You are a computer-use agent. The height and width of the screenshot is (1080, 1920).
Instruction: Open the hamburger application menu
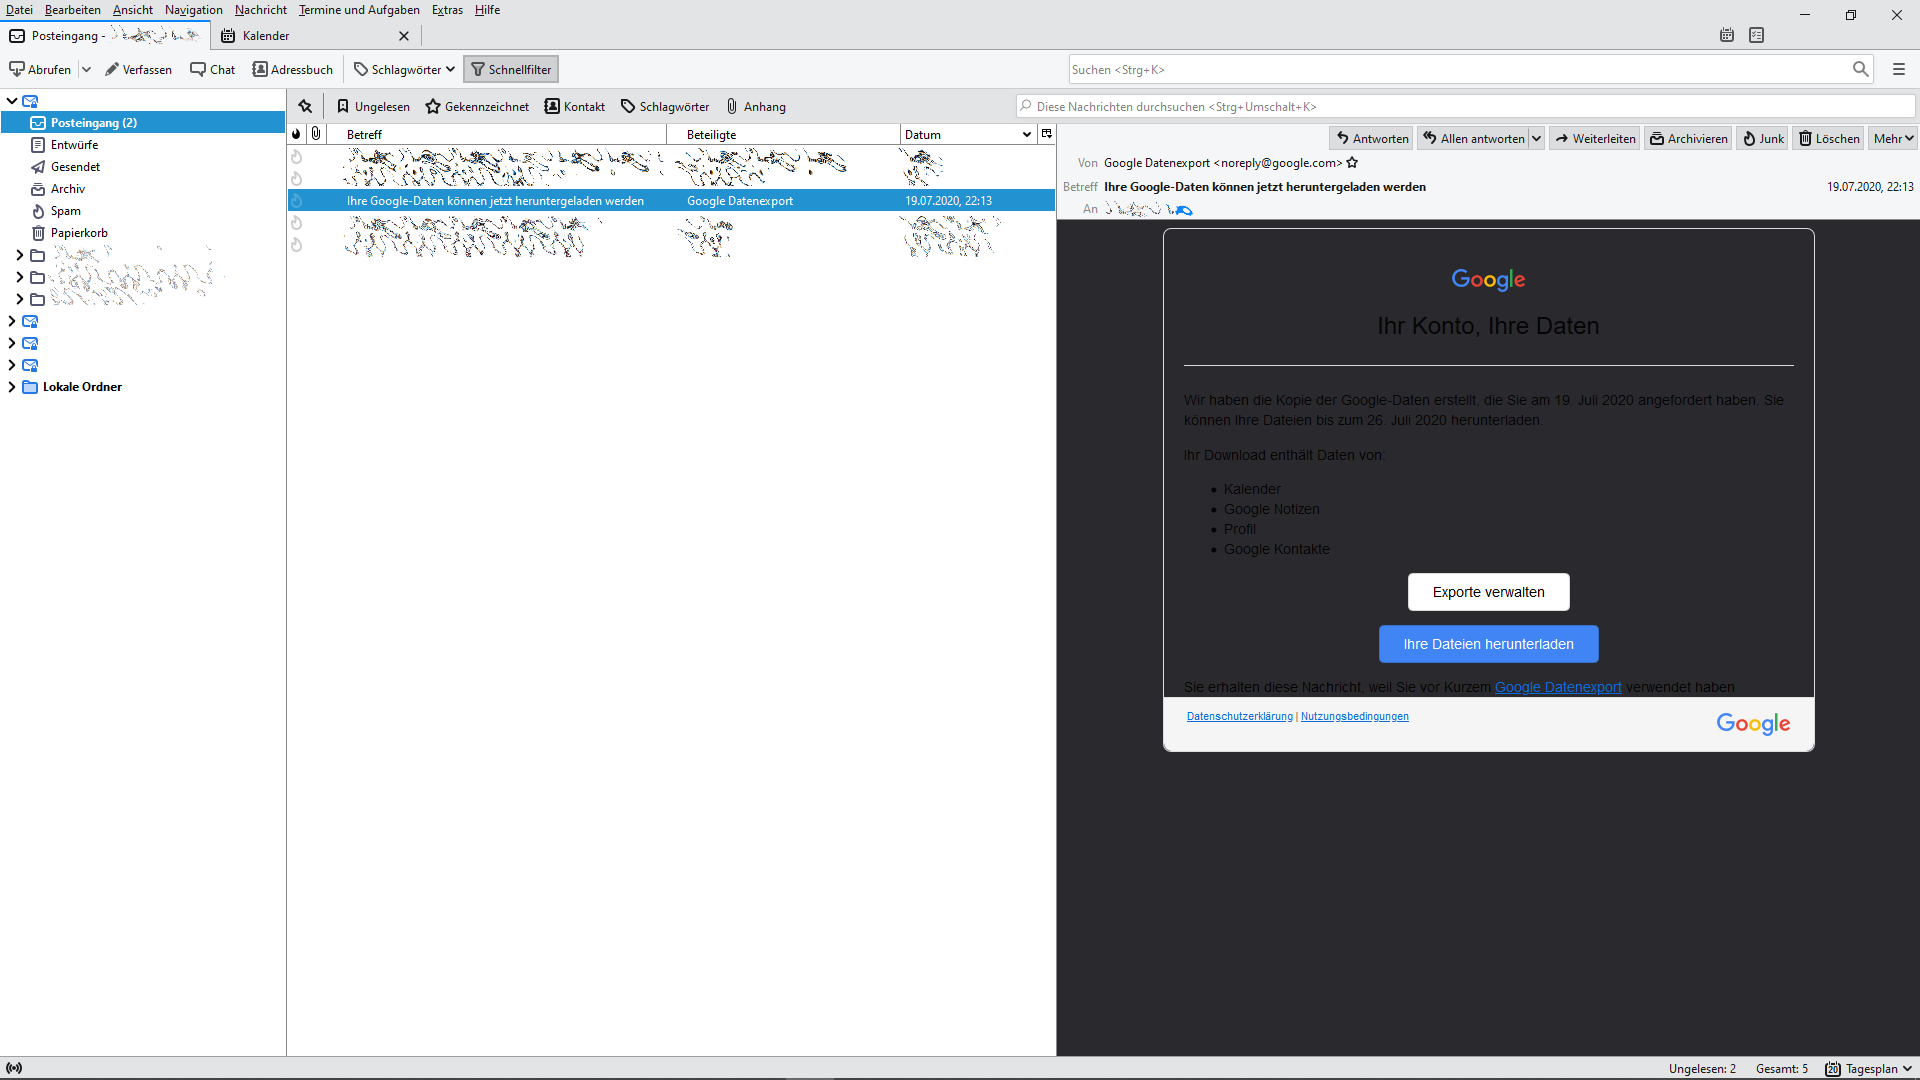point(1898,69)
